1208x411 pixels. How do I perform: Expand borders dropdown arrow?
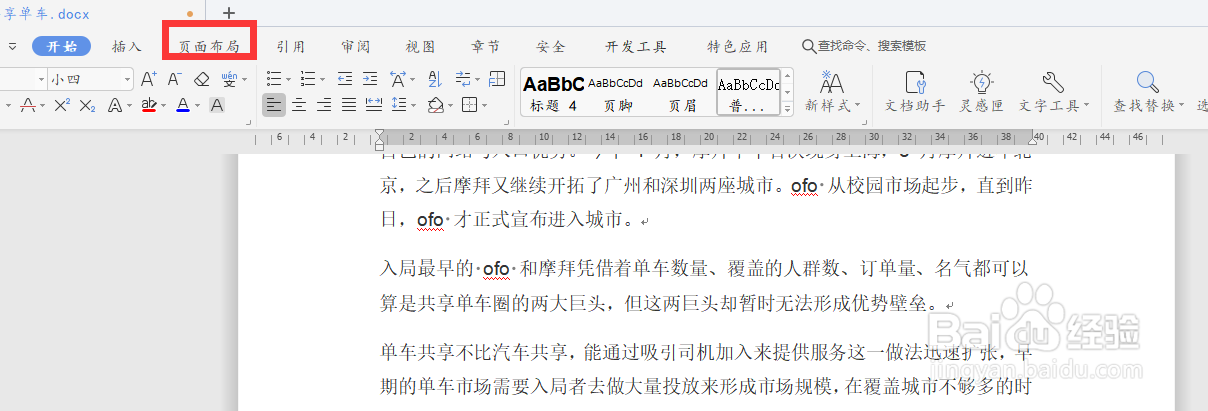pyautogui.click(x=484, y=105)
